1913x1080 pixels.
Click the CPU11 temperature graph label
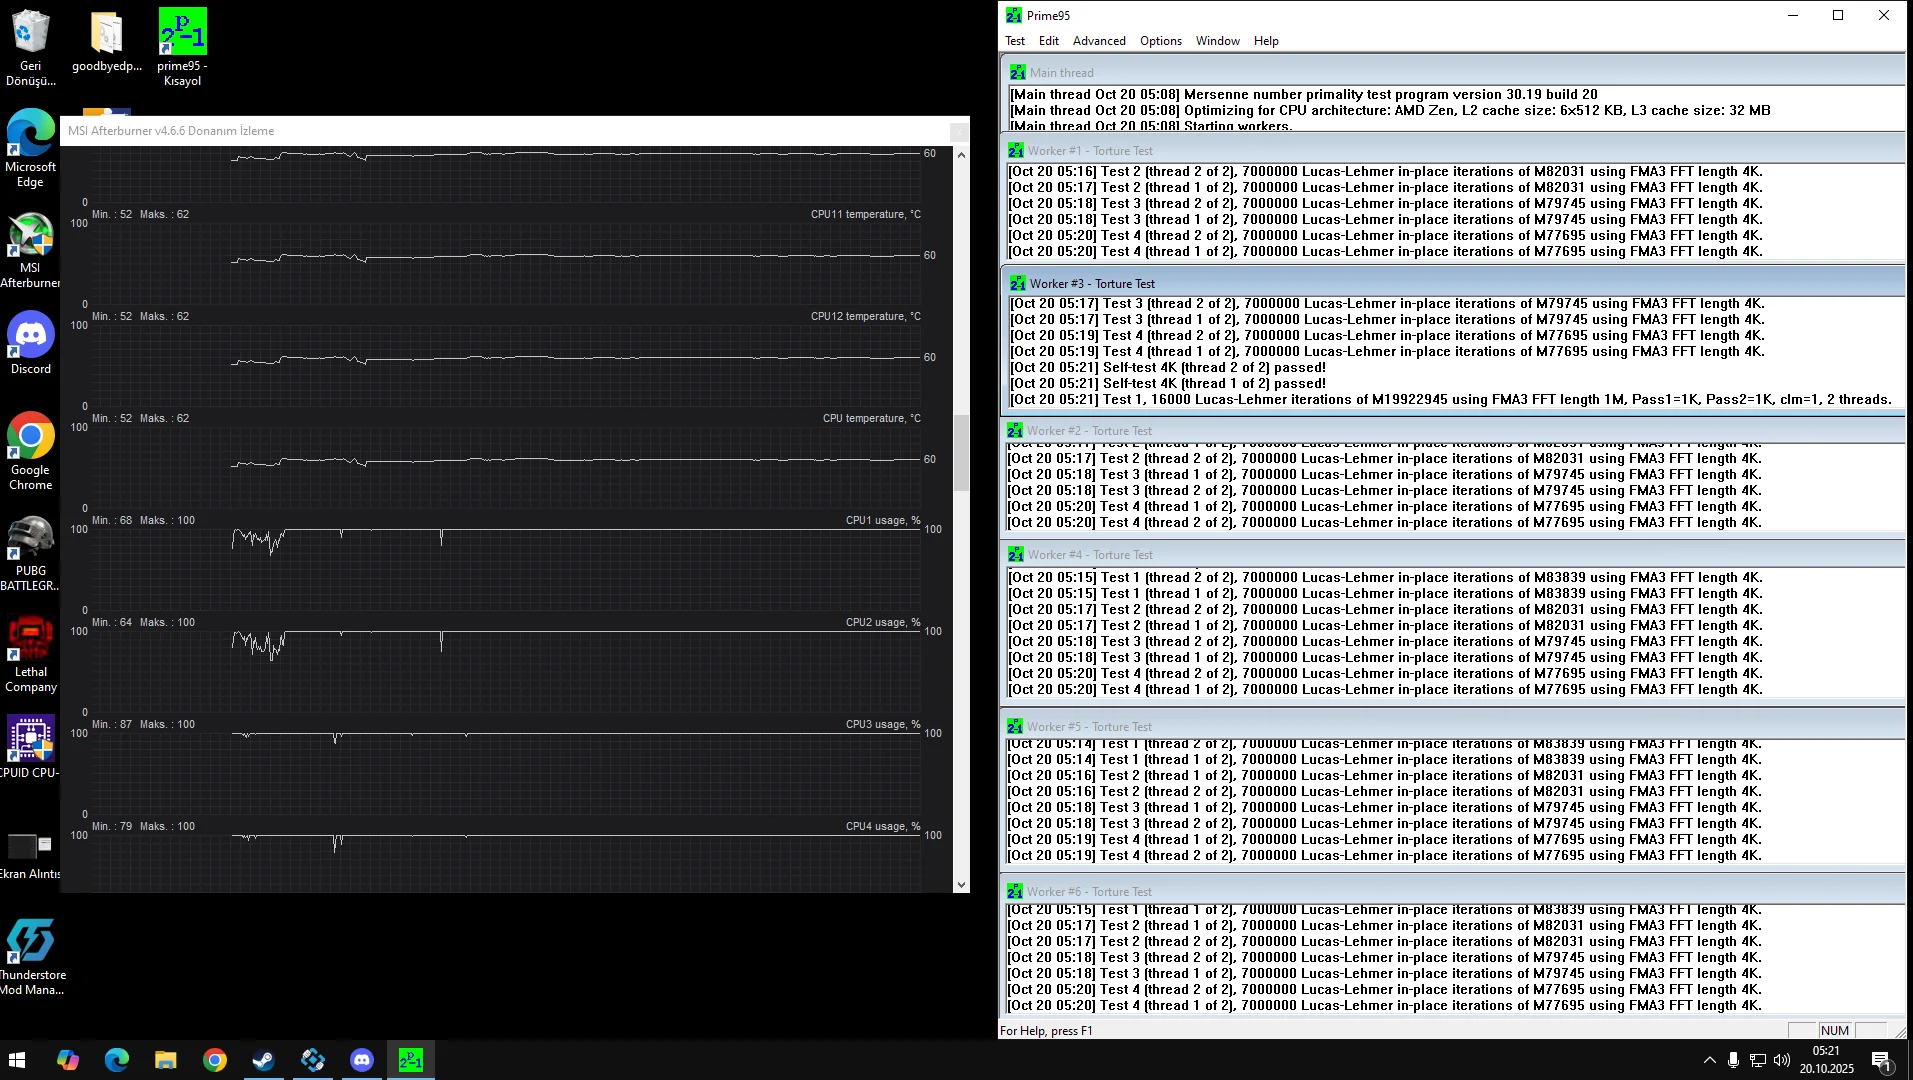(866, 214)
